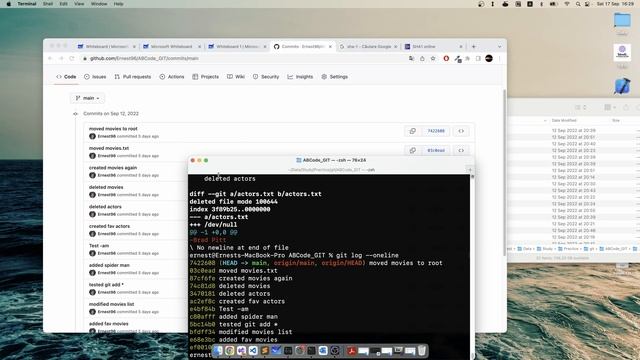The width and height of the screenshot is (640, 360).
Task: Click translate page icon in address bar
Action: [411, 58]
